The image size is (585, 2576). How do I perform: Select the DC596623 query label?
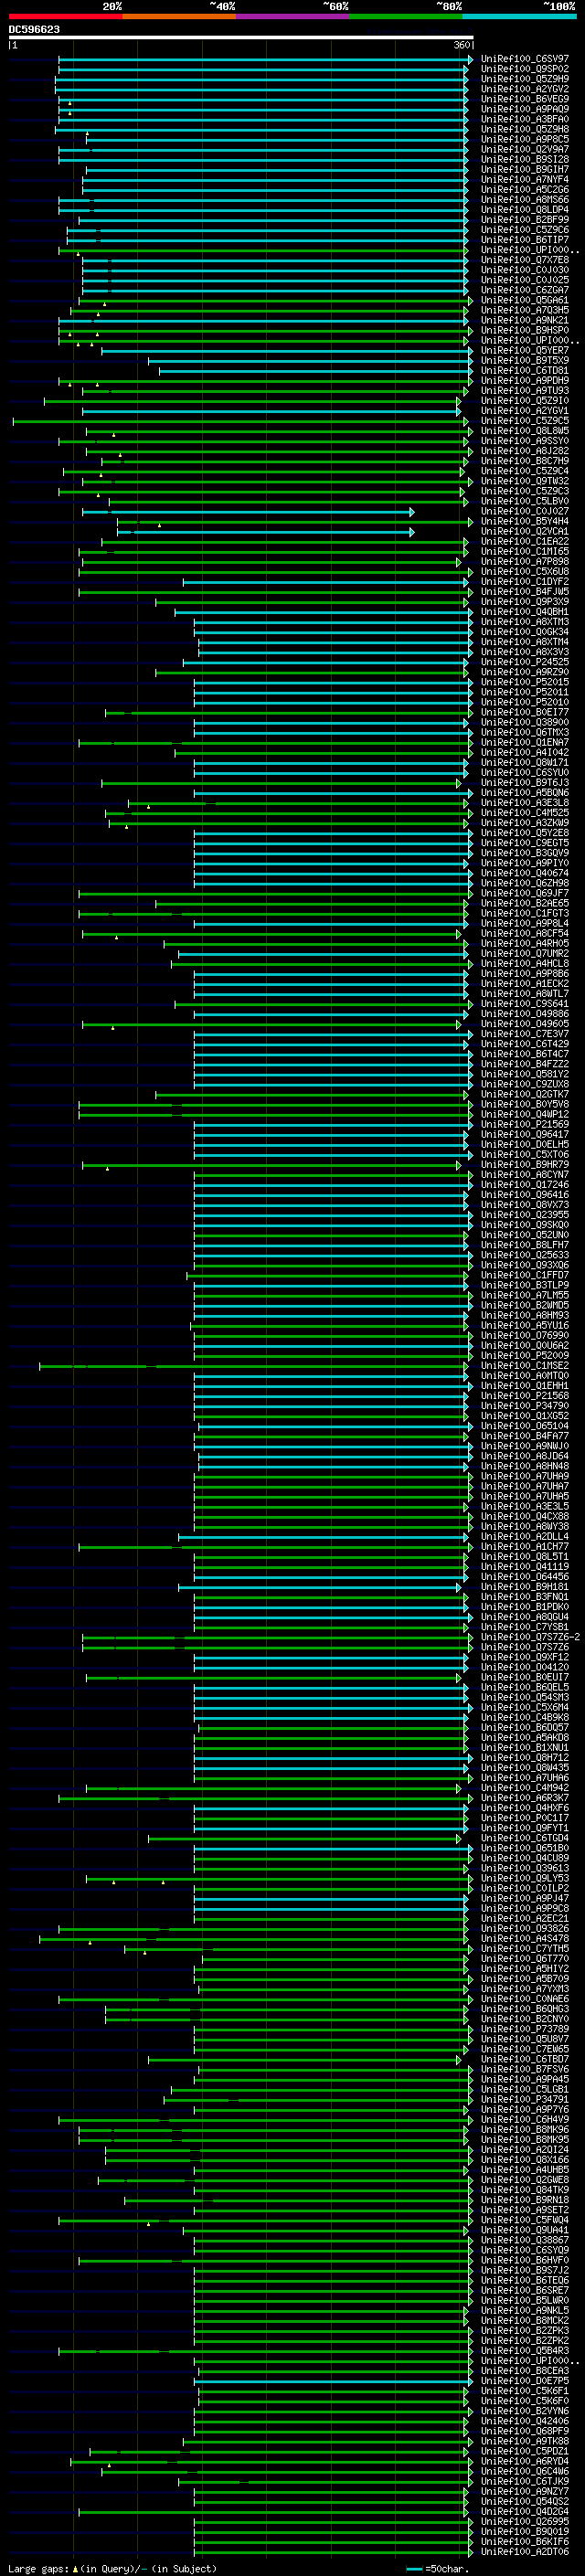[34, 30]
